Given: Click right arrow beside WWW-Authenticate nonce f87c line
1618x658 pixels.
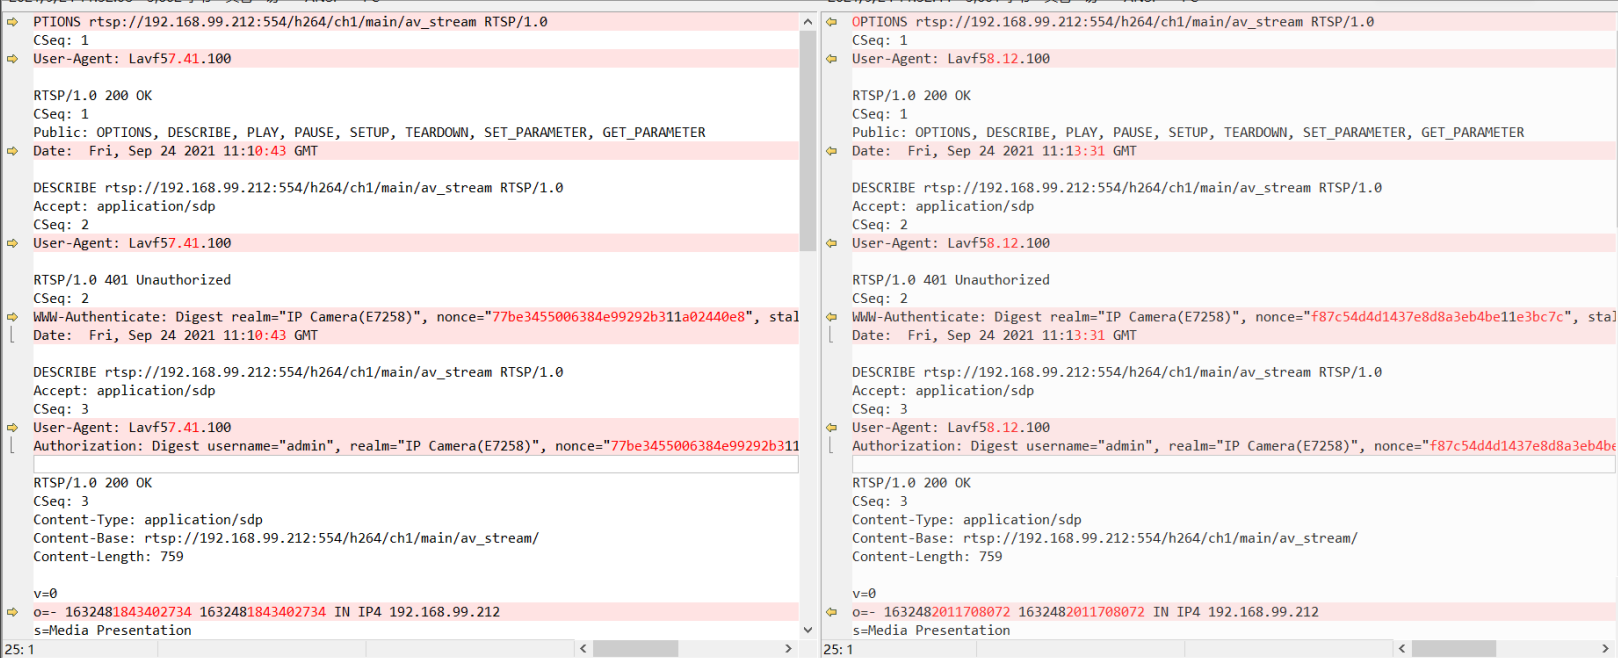Looking at the screenshot, I should pyautogui.click(x=831, y=317).
